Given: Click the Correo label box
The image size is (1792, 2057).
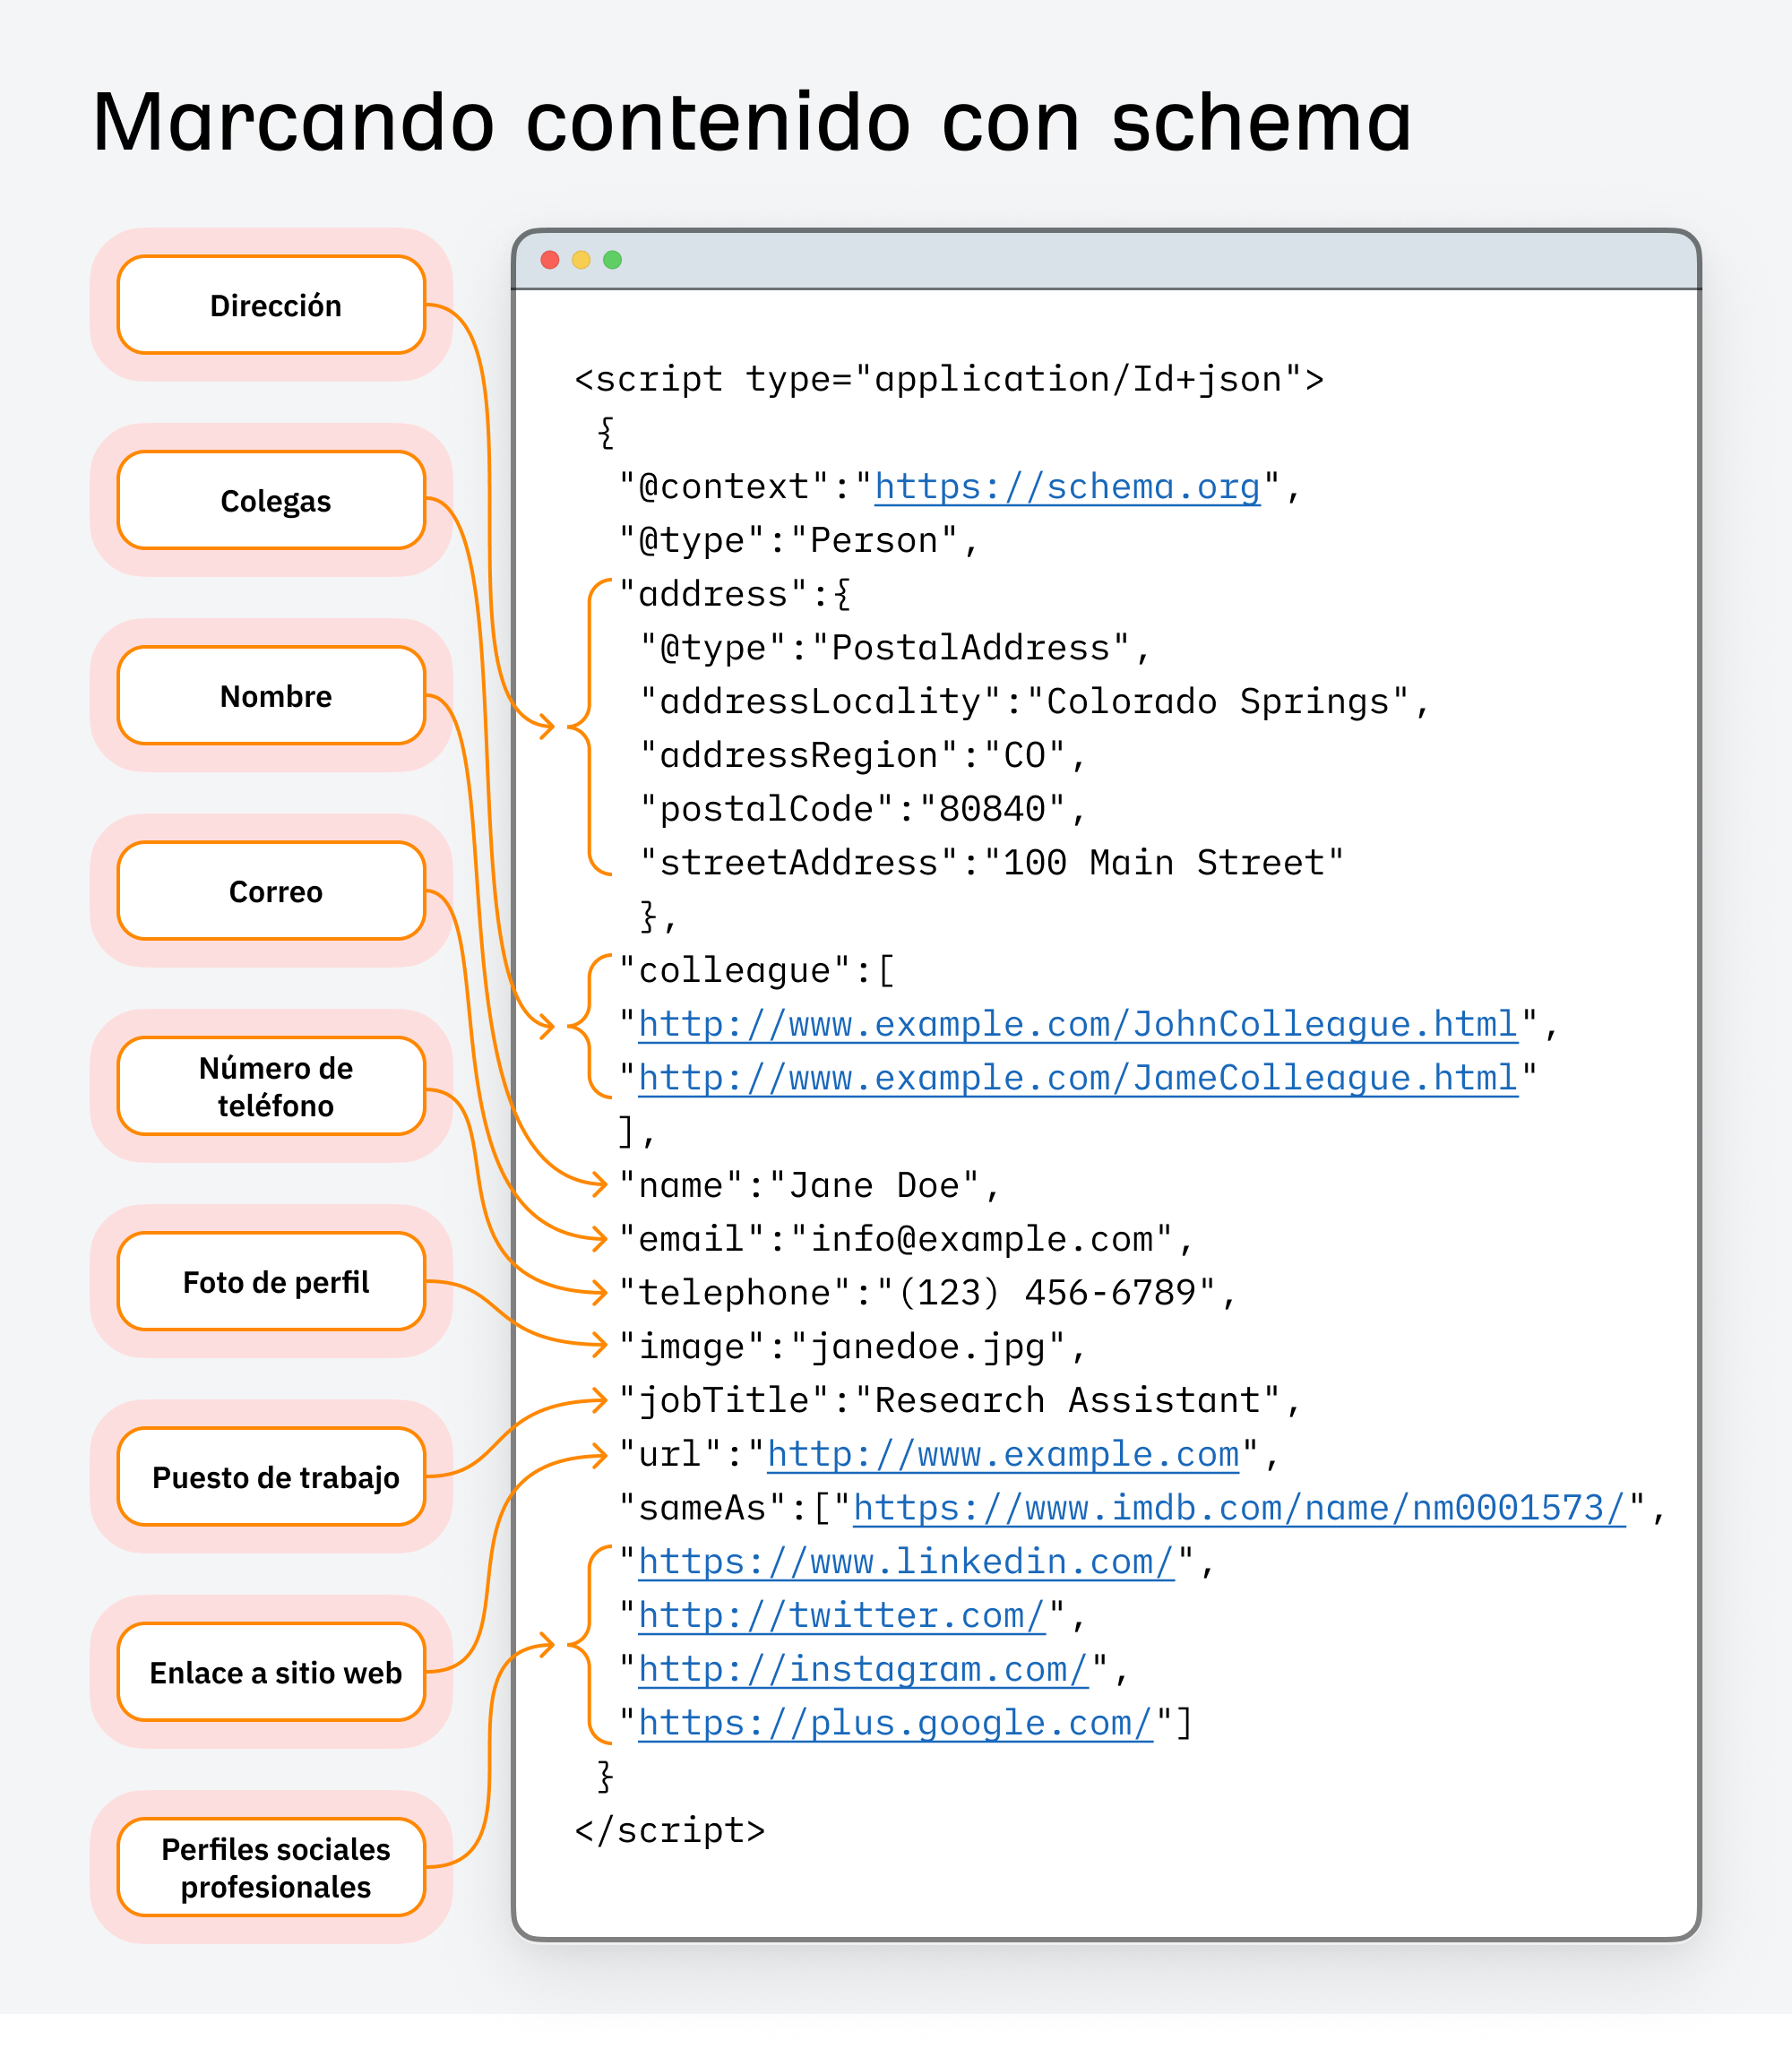Looking at the screenshot, I should [273, 892].
